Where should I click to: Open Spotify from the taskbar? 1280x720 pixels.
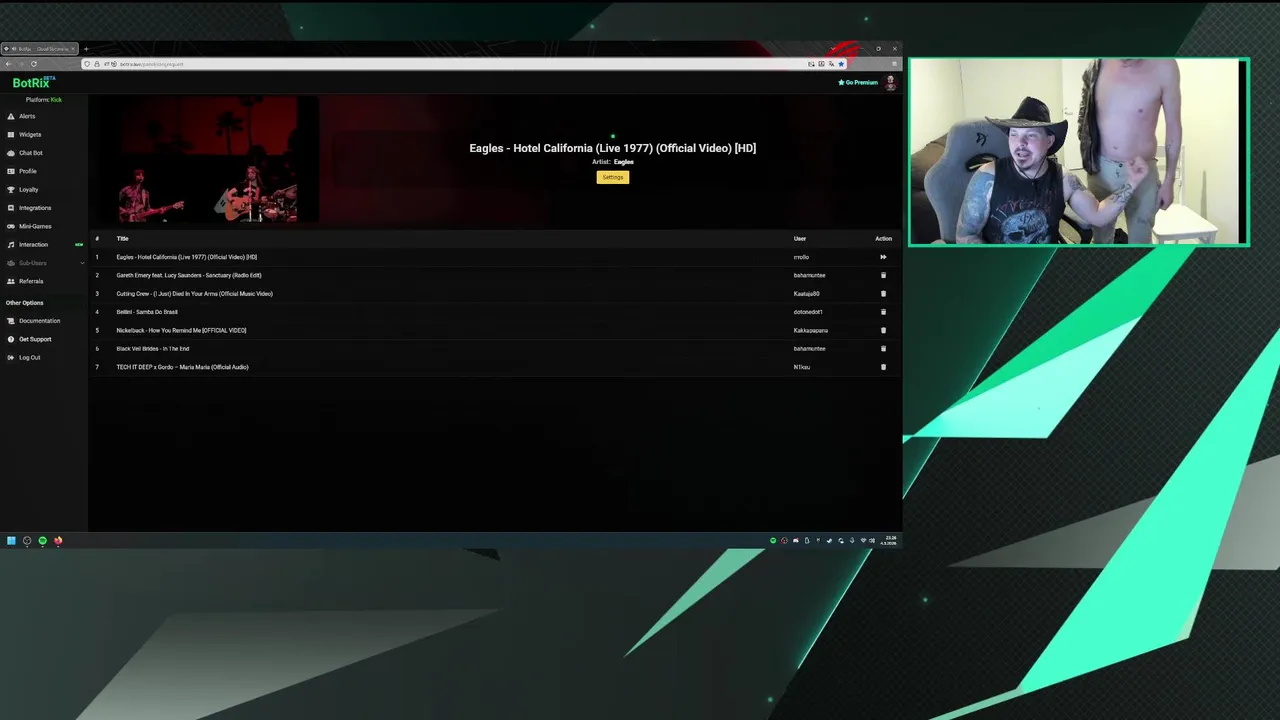pos(42,541)
